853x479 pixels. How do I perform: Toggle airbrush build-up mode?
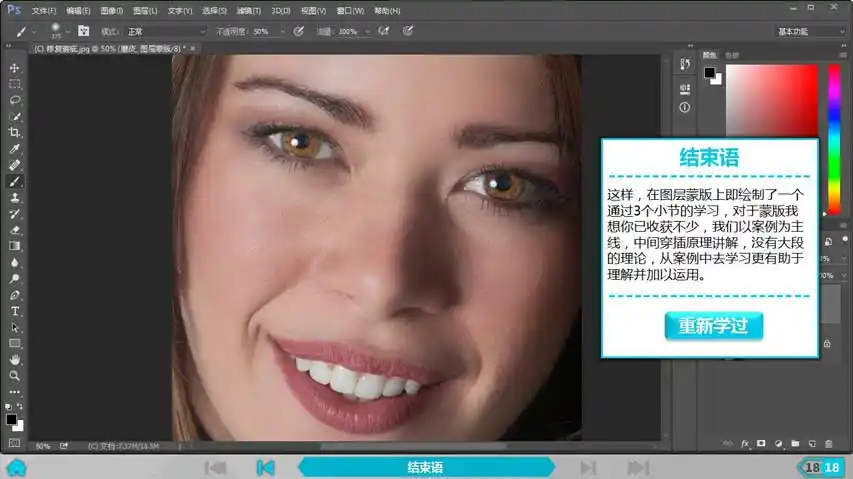tap(383, 31)
